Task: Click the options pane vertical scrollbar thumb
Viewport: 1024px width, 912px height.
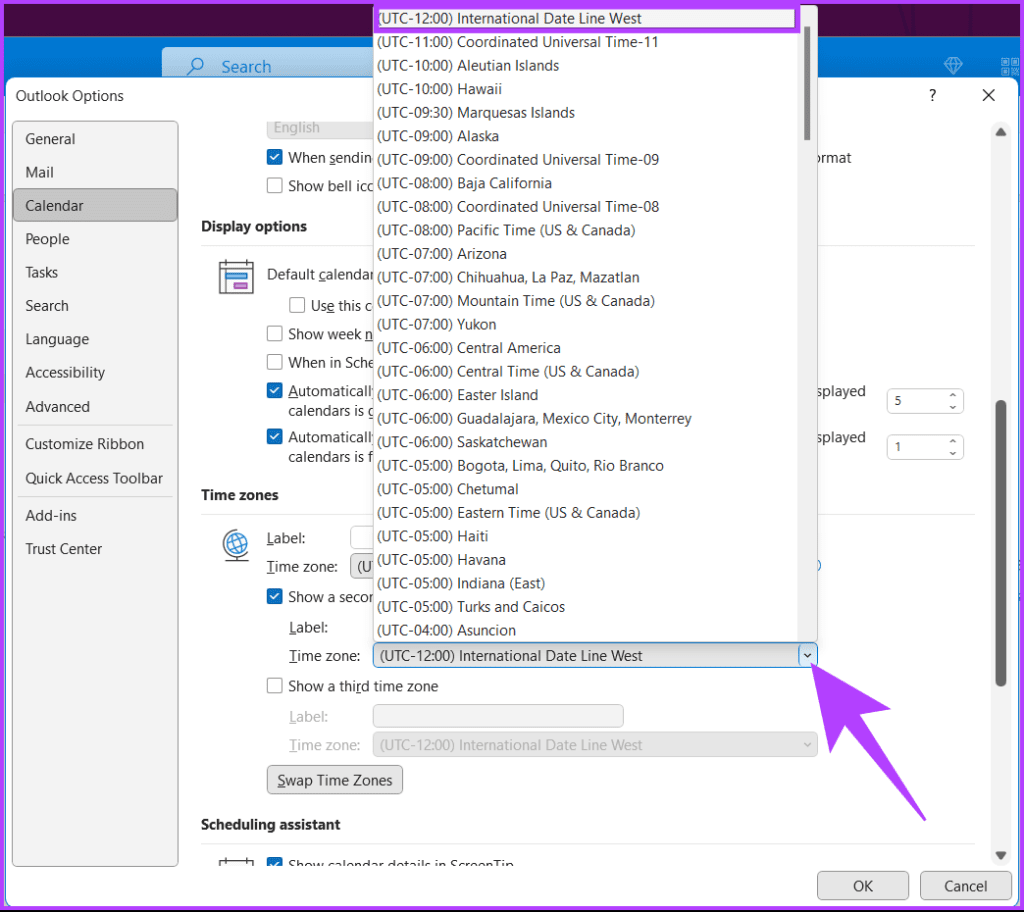Action: (x=1000, y=542)
